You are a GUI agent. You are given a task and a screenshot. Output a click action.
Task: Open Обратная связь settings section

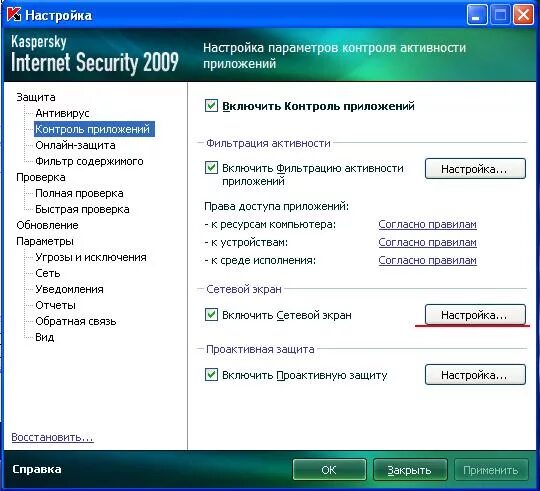coord(76,321)
